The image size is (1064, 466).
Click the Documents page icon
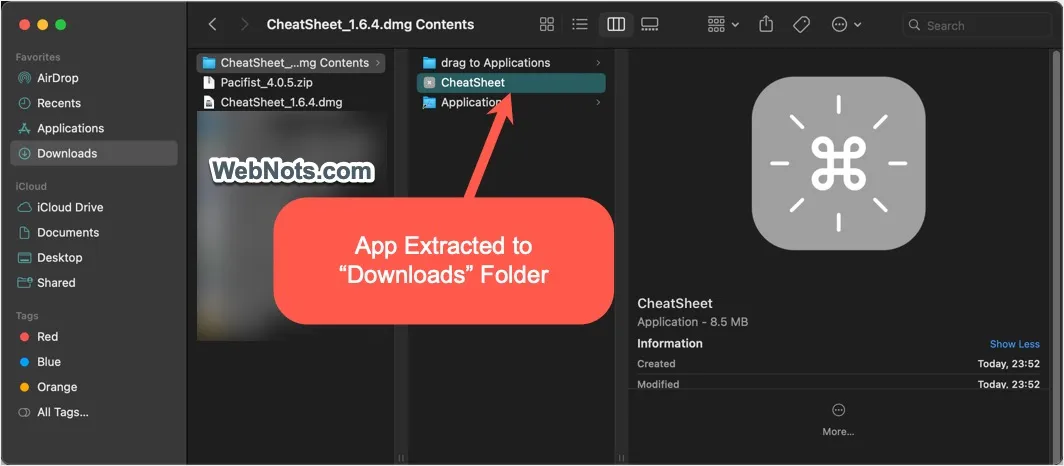pyautogui.click(x=24, y=232)
